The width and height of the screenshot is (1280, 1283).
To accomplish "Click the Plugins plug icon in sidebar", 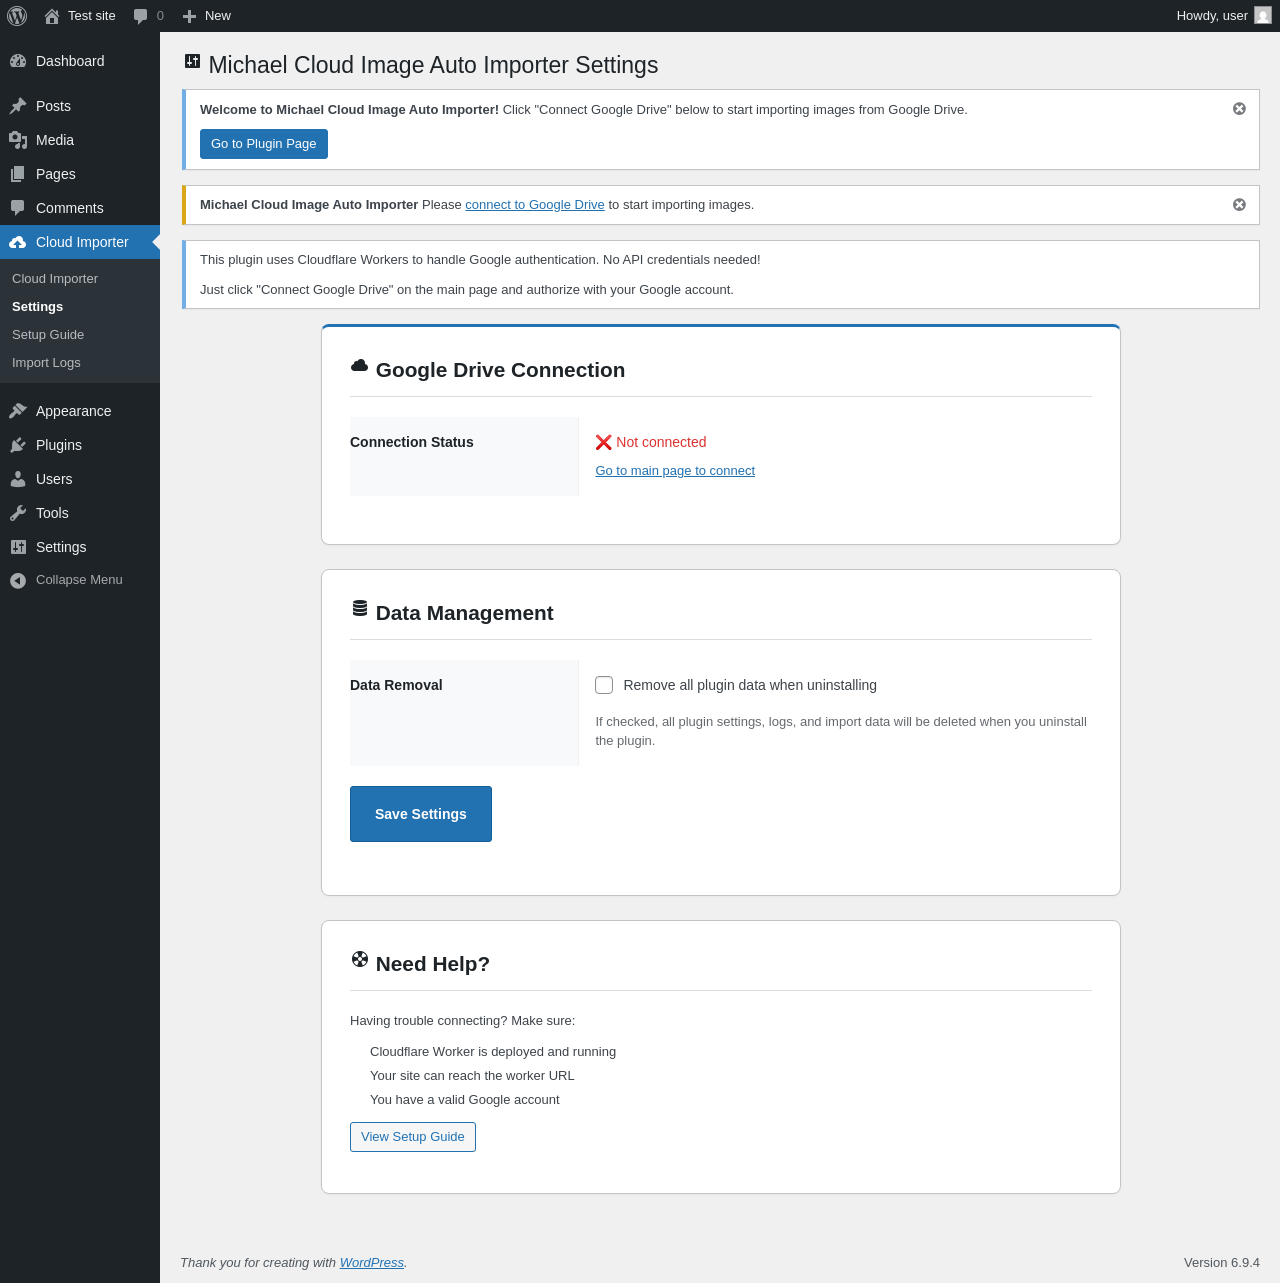I will click(18, 445).
